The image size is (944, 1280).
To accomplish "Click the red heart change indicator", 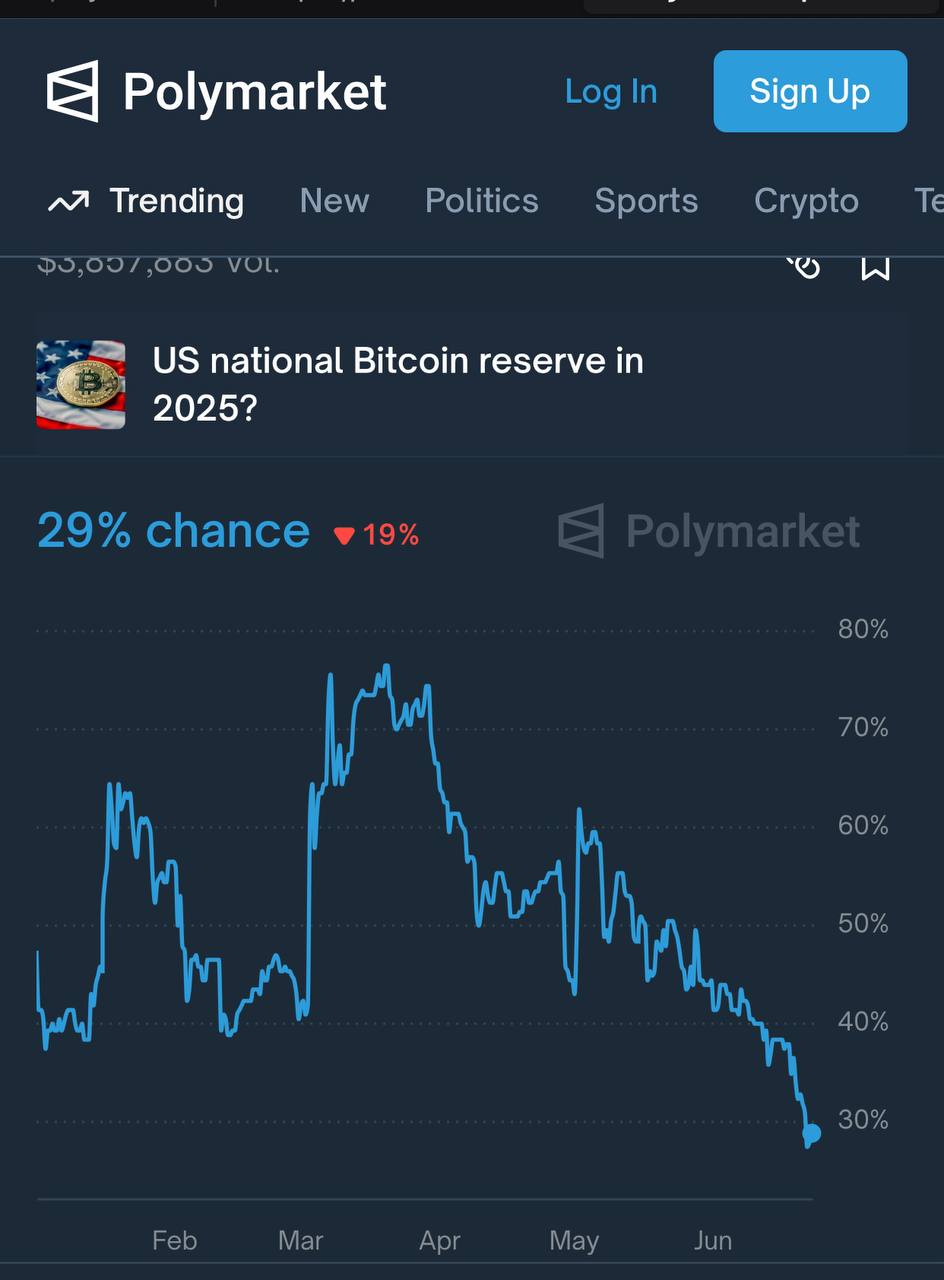I will [x=378, y=534].
